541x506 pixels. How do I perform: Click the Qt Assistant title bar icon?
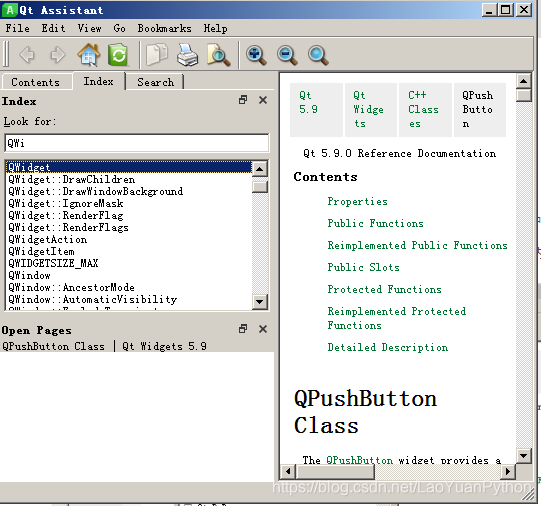coord(10,10)
